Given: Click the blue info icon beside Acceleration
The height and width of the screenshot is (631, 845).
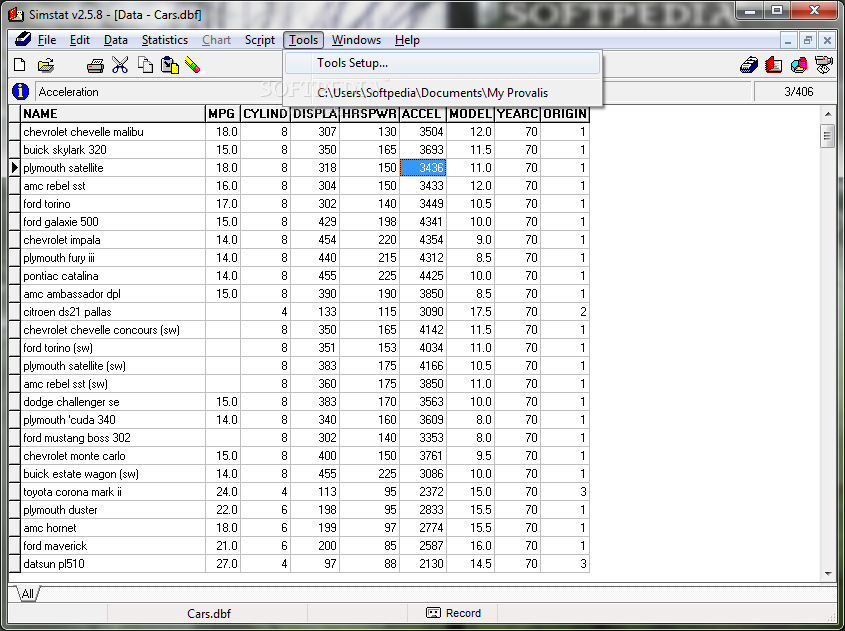Looking at the screenshot, I should (x=20, y=92).
